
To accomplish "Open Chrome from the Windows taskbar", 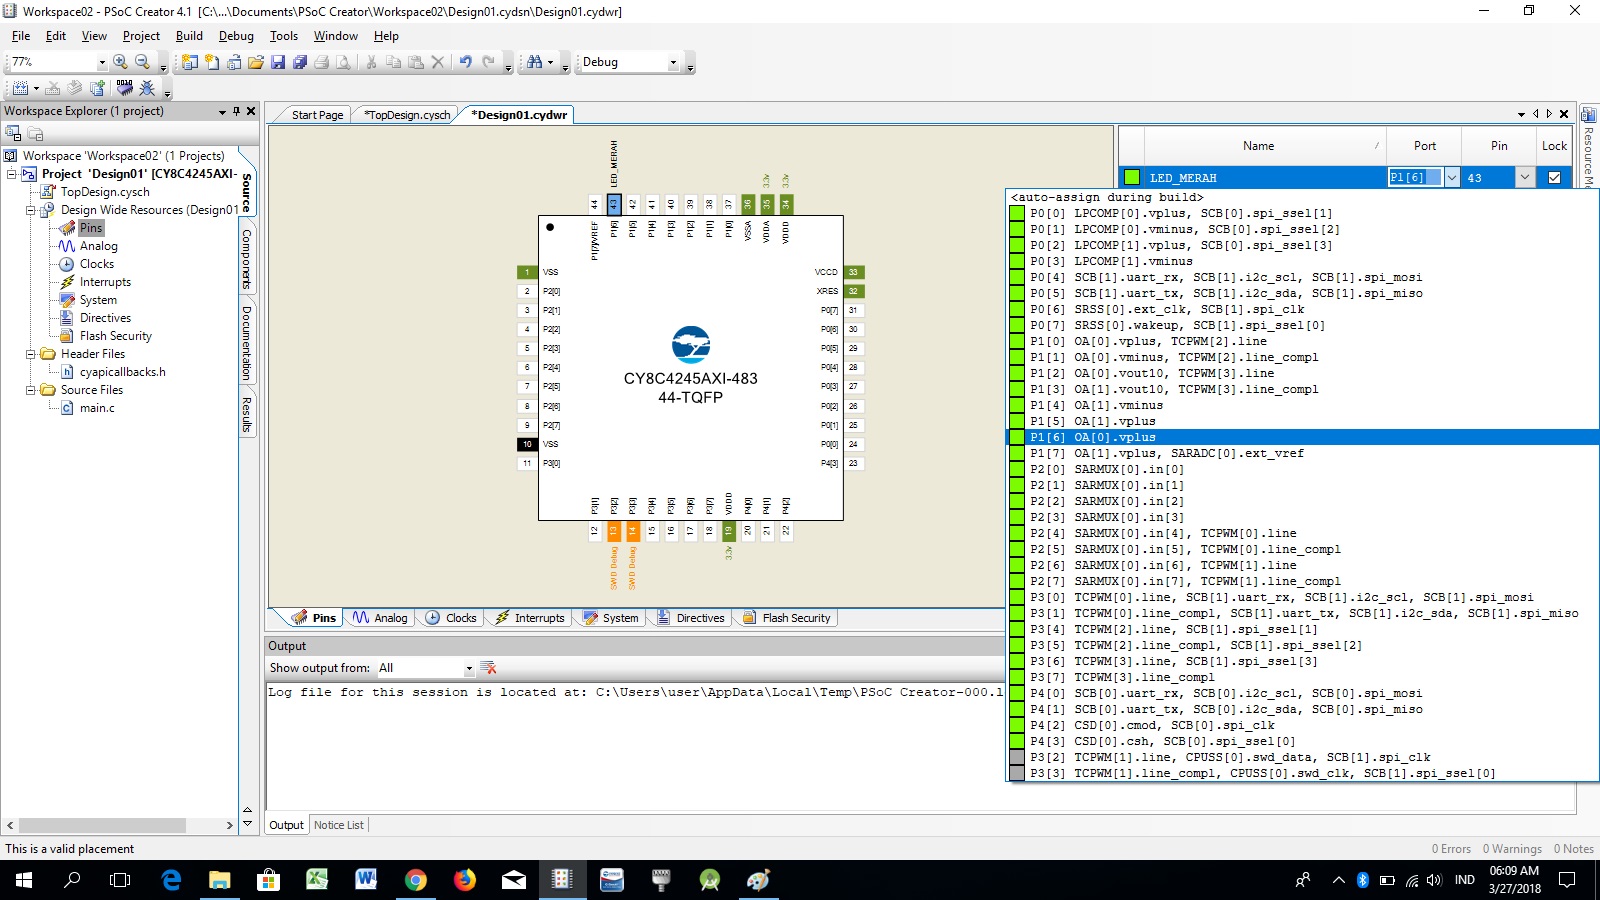I will 416,880.
